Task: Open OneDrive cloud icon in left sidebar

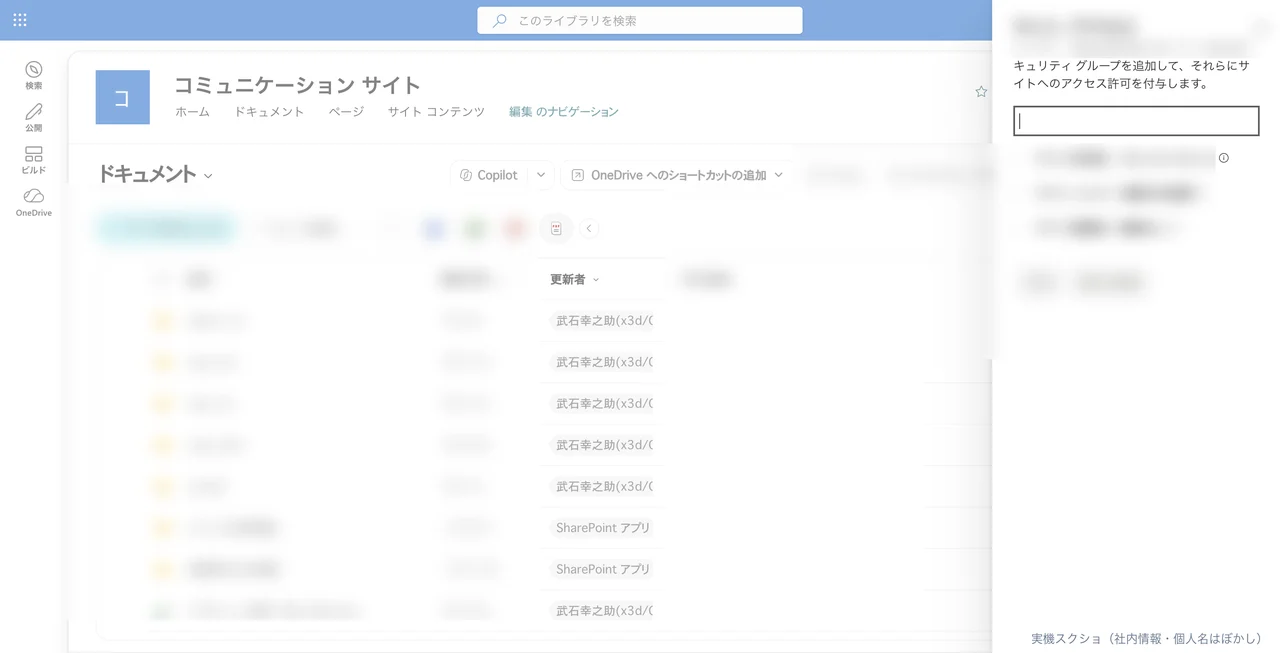Action: click(34, 203)
